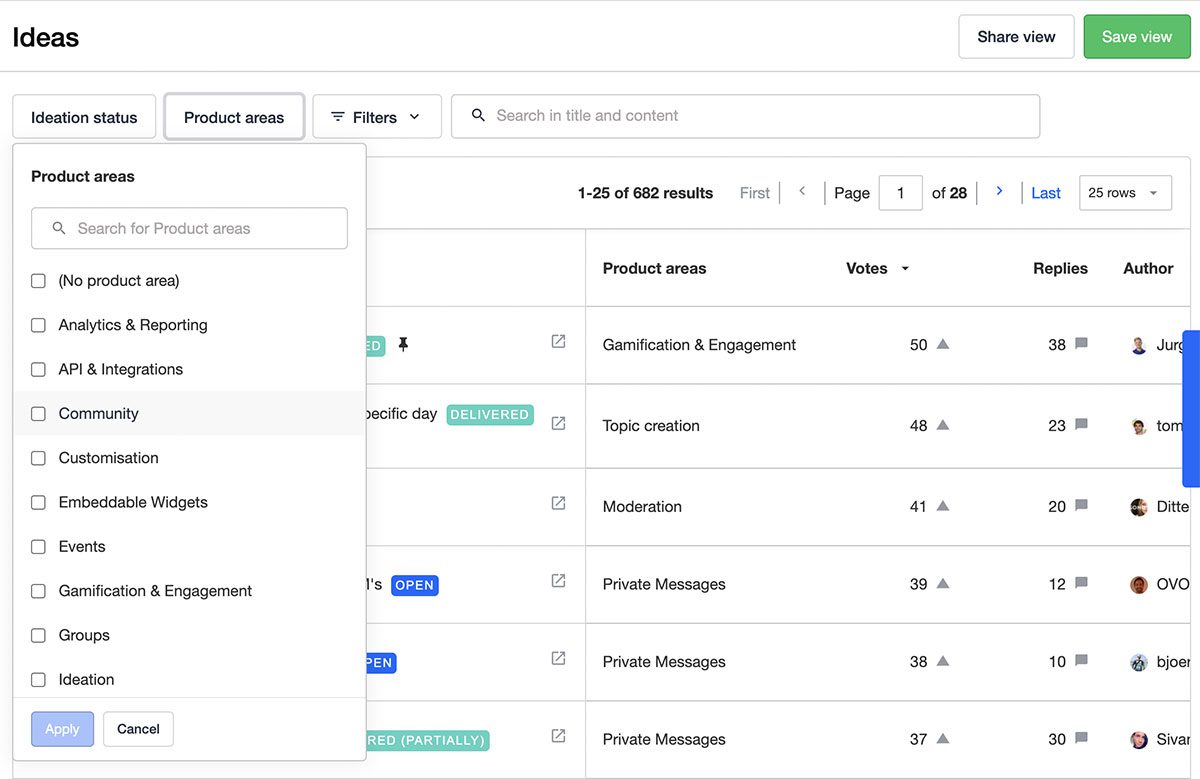Click the pin icon on the first idea
Image resolution: width=1200 pixels, height=779 pixels.
coord(403,345)
